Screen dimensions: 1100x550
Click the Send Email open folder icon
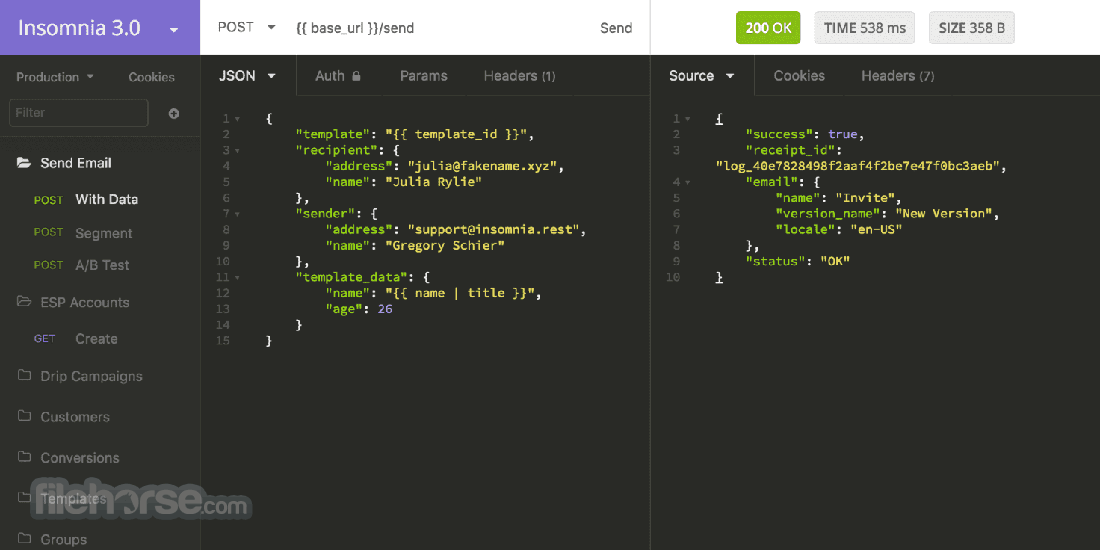pyautogui.click(x=24, y=163)
